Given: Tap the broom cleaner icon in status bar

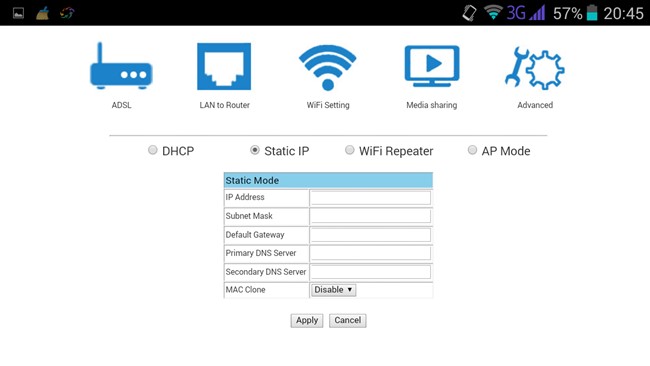Looking at the screenshot, I should click(42, 13).
